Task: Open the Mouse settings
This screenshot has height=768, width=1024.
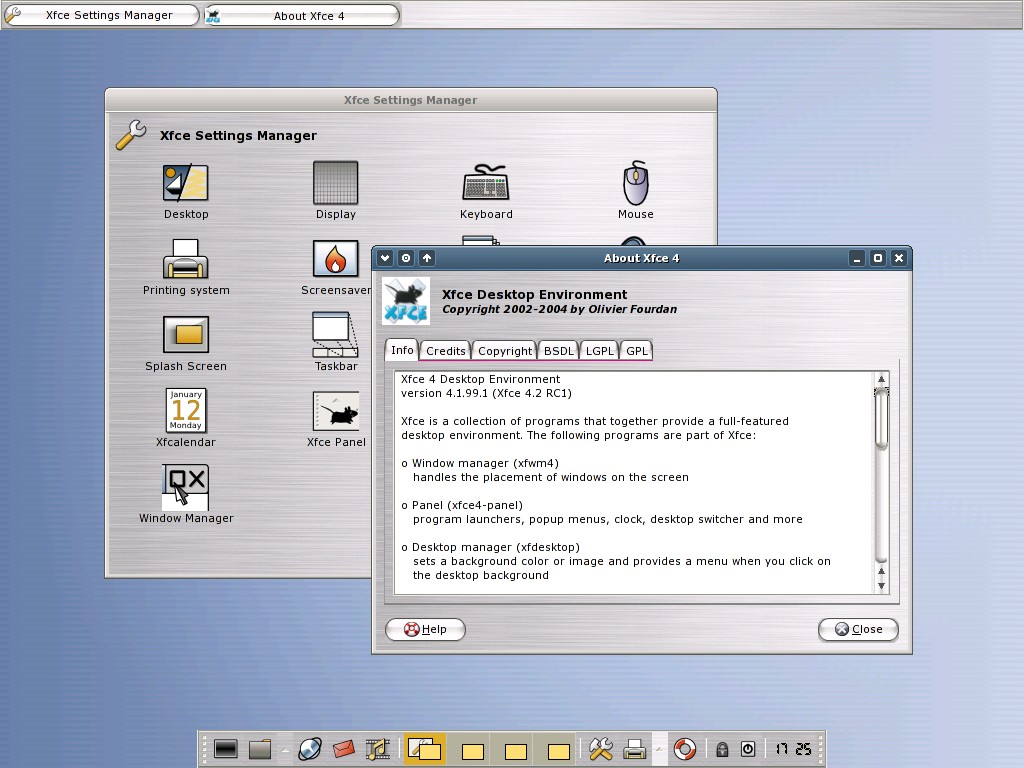Action: 635,187
